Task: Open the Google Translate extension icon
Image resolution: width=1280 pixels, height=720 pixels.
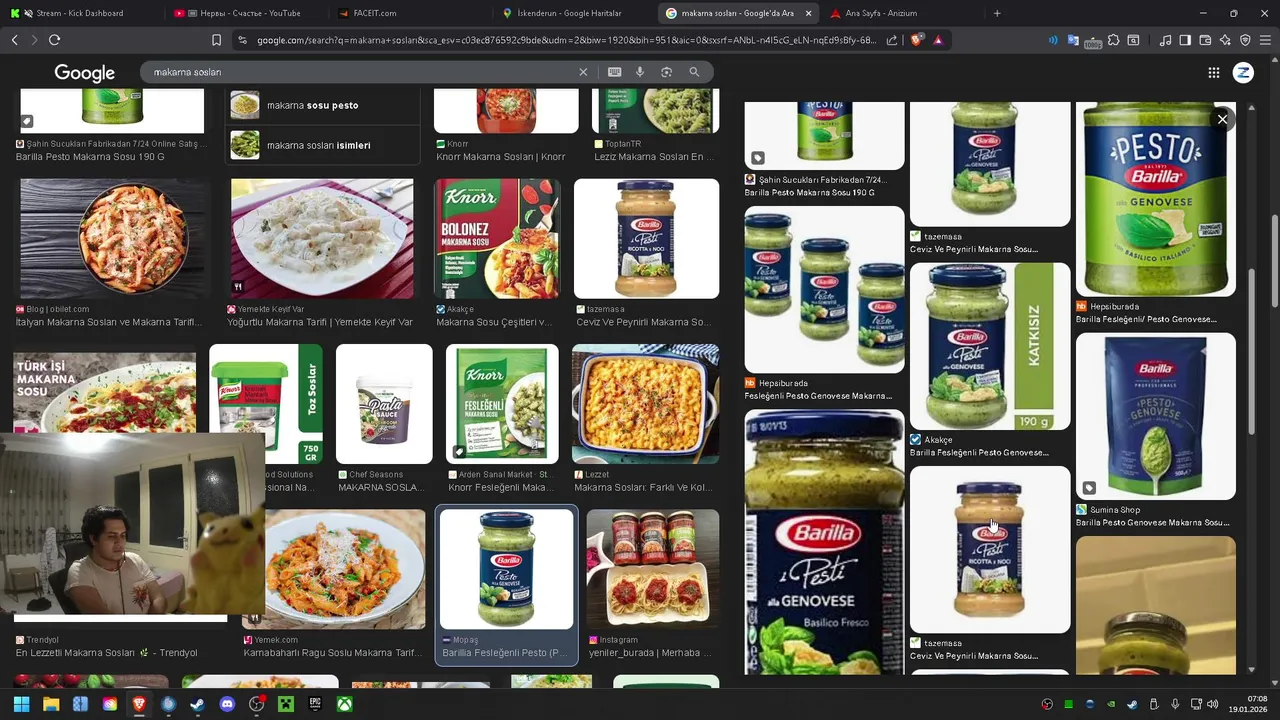Action: [x=1073, y=40]
